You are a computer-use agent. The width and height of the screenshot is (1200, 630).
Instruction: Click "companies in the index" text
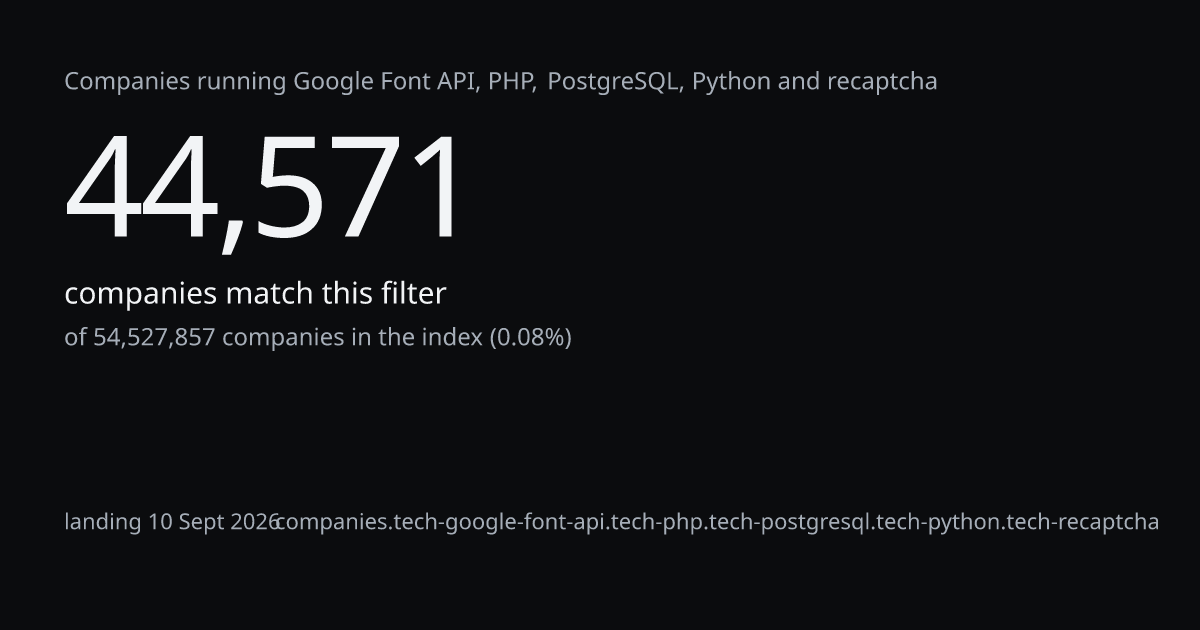[x=352, y=337]
